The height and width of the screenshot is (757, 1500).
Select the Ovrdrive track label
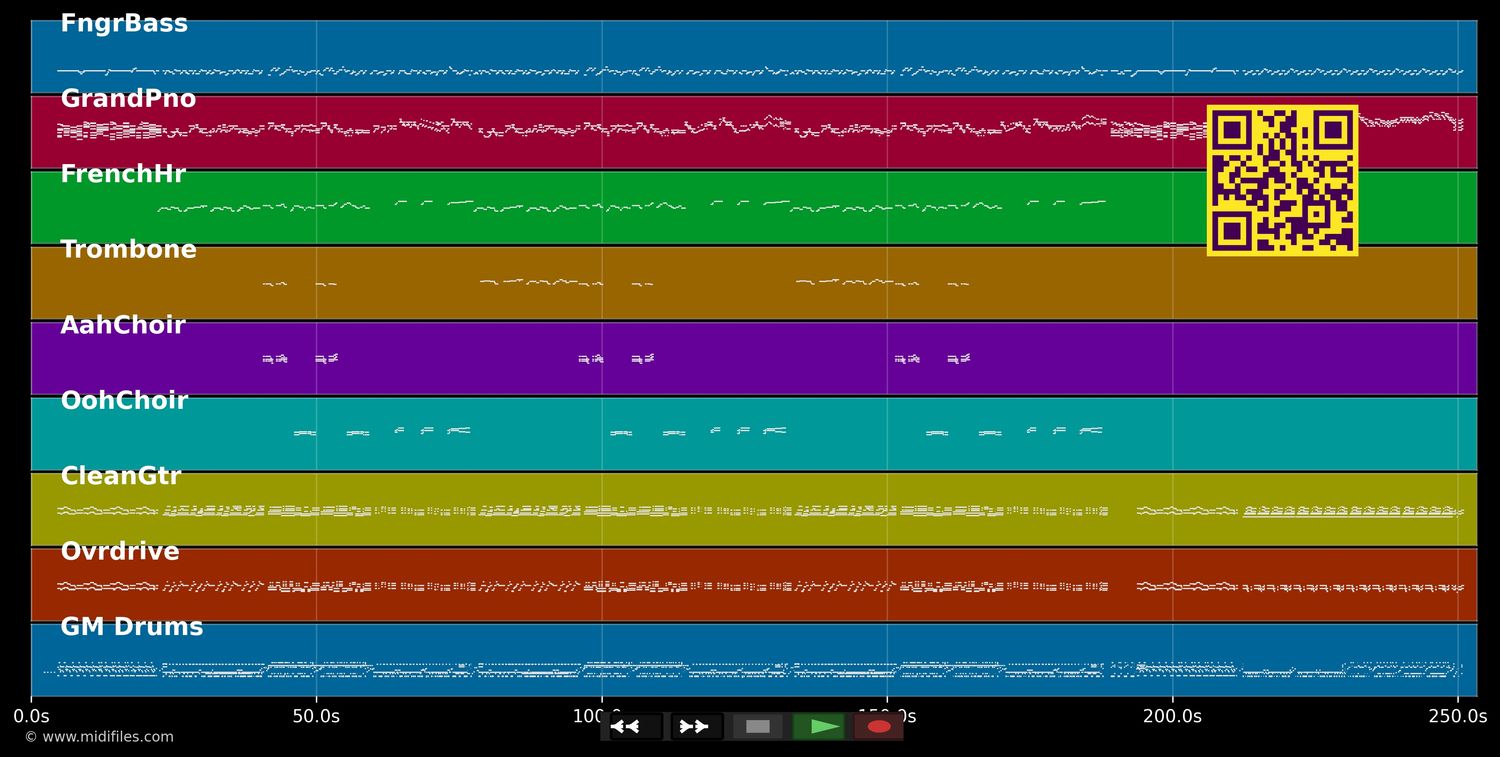pos(120,552)
